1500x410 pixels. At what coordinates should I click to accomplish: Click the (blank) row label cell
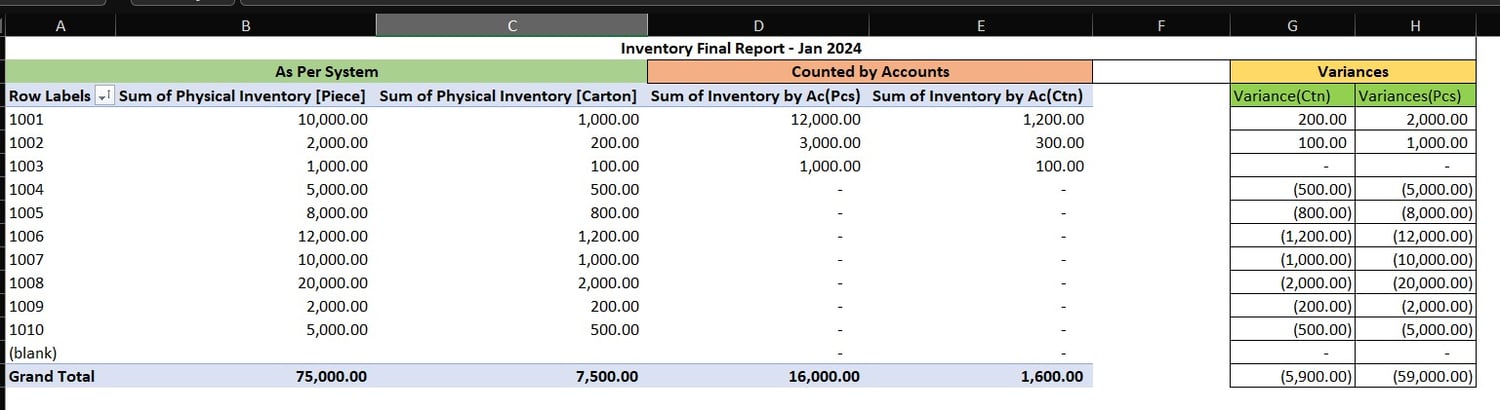(x=33, y=353)
